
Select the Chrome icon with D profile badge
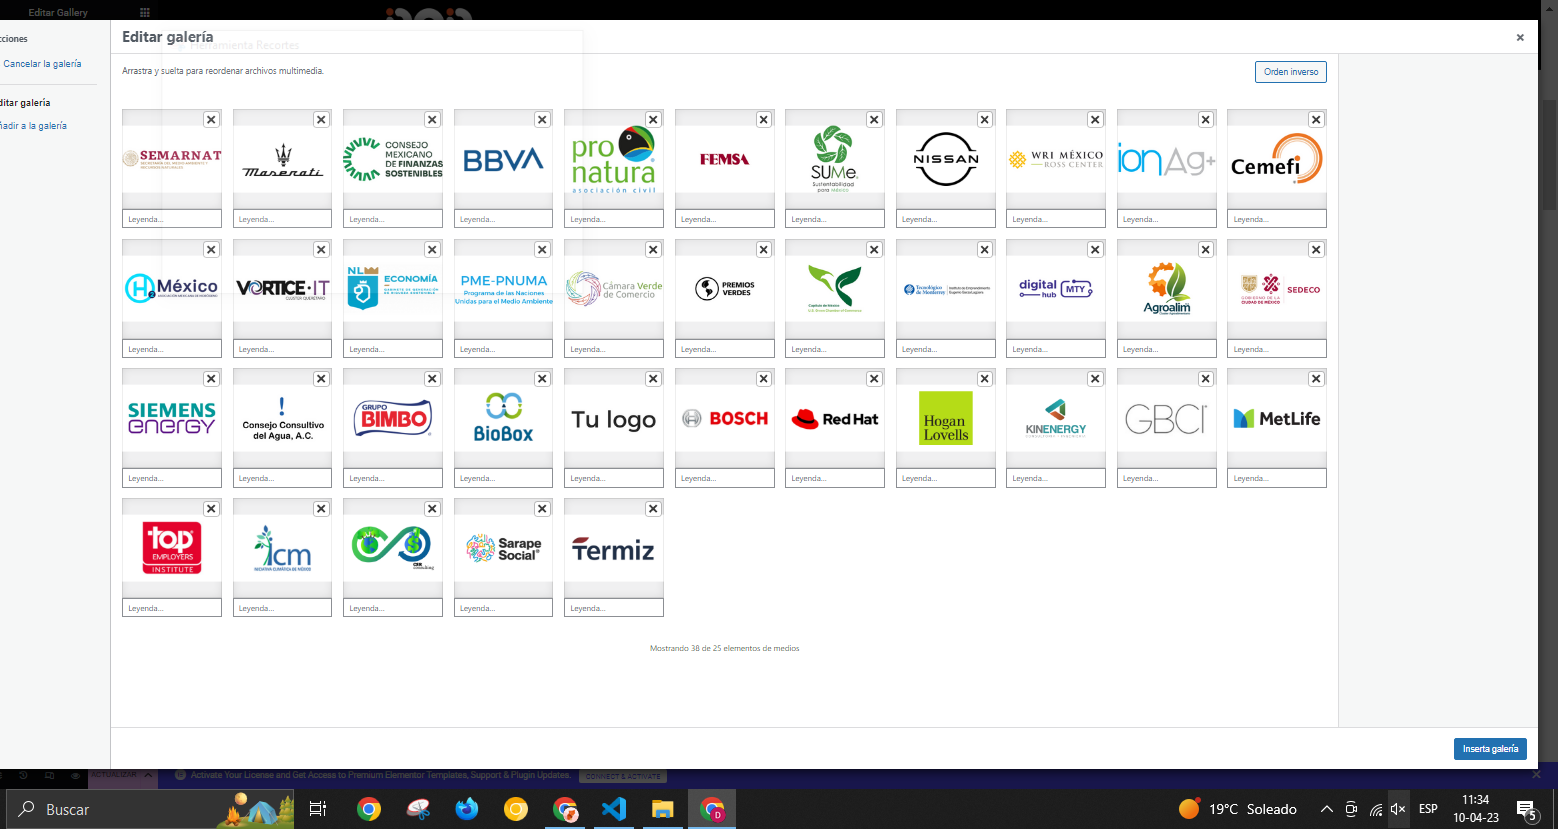(712, 809)
